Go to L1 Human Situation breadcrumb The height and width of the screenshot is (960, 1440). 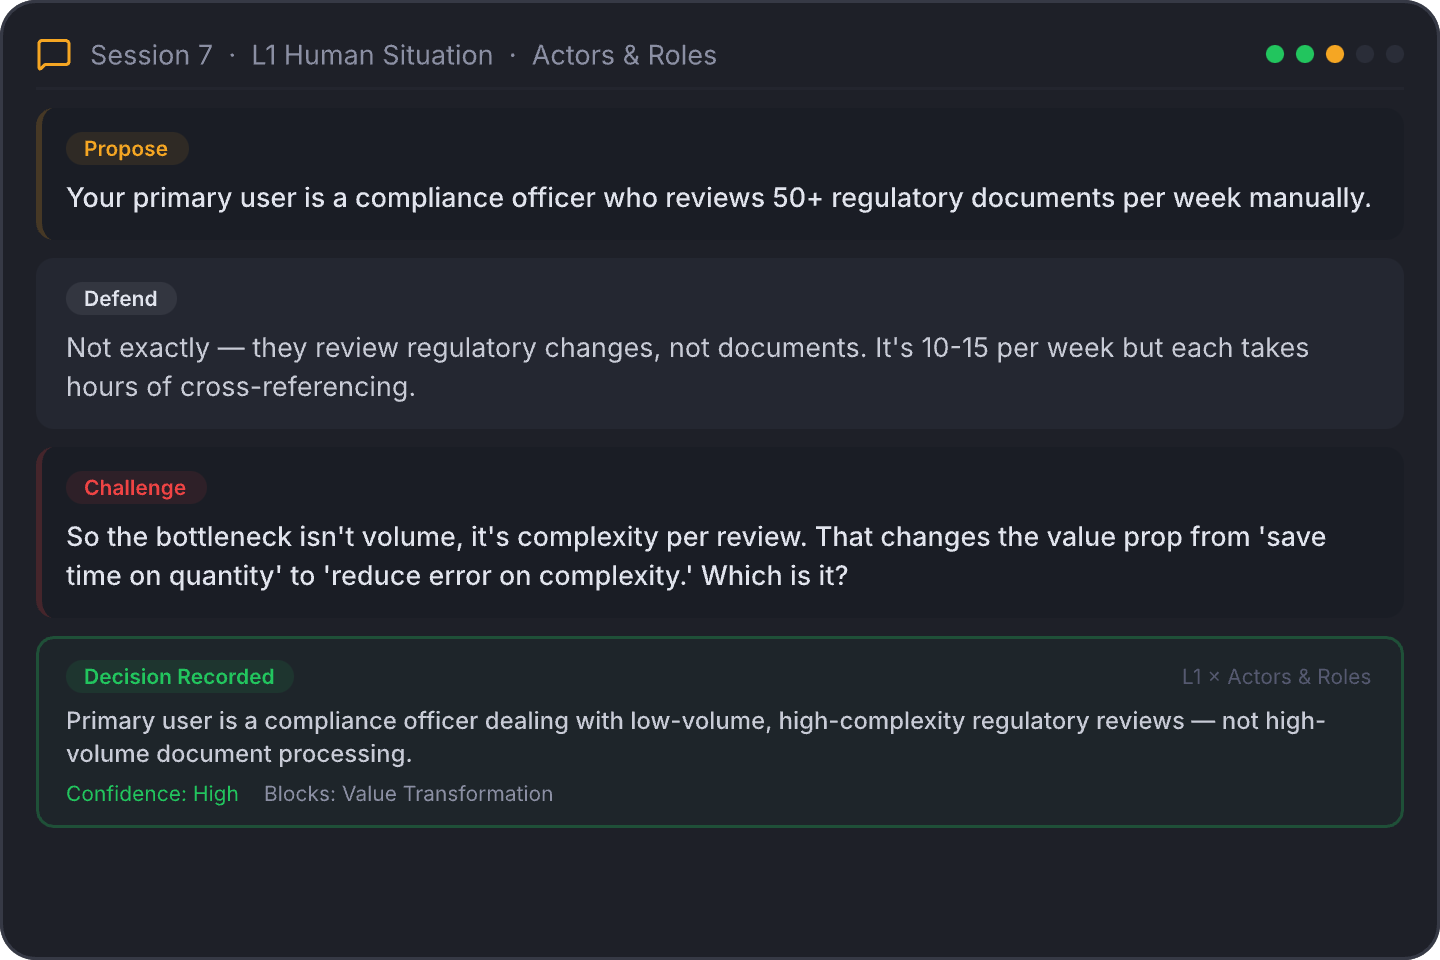[x=372, y=55]
